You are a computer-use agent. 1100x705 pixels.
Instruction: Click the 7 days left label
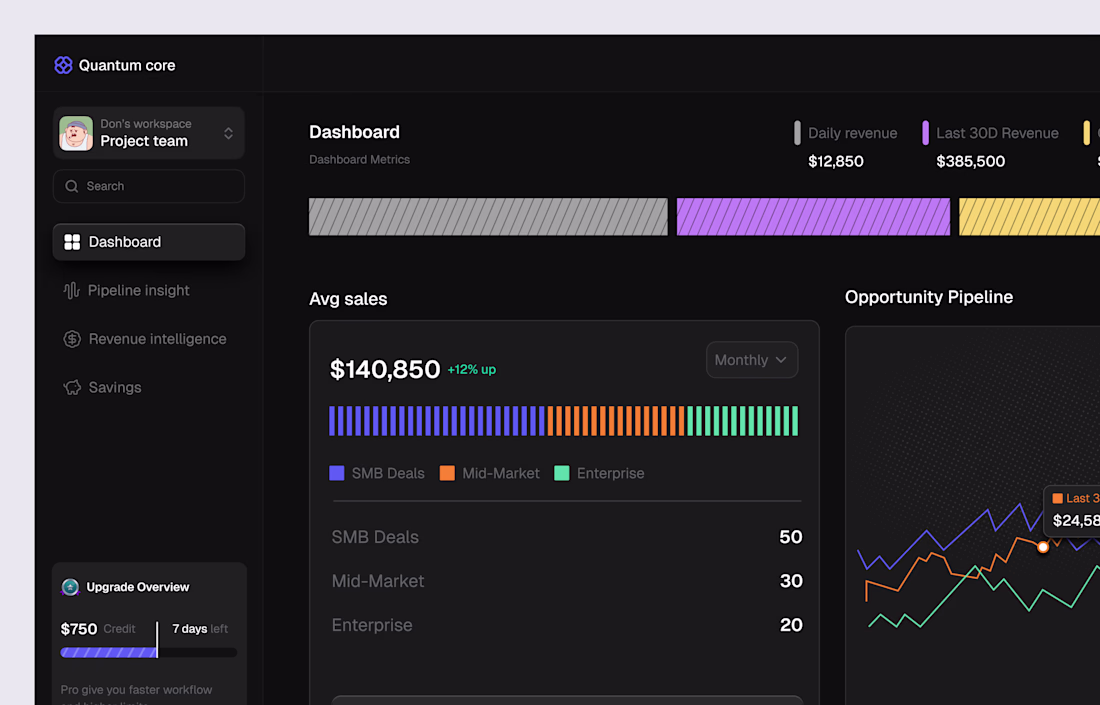point(200,629)
